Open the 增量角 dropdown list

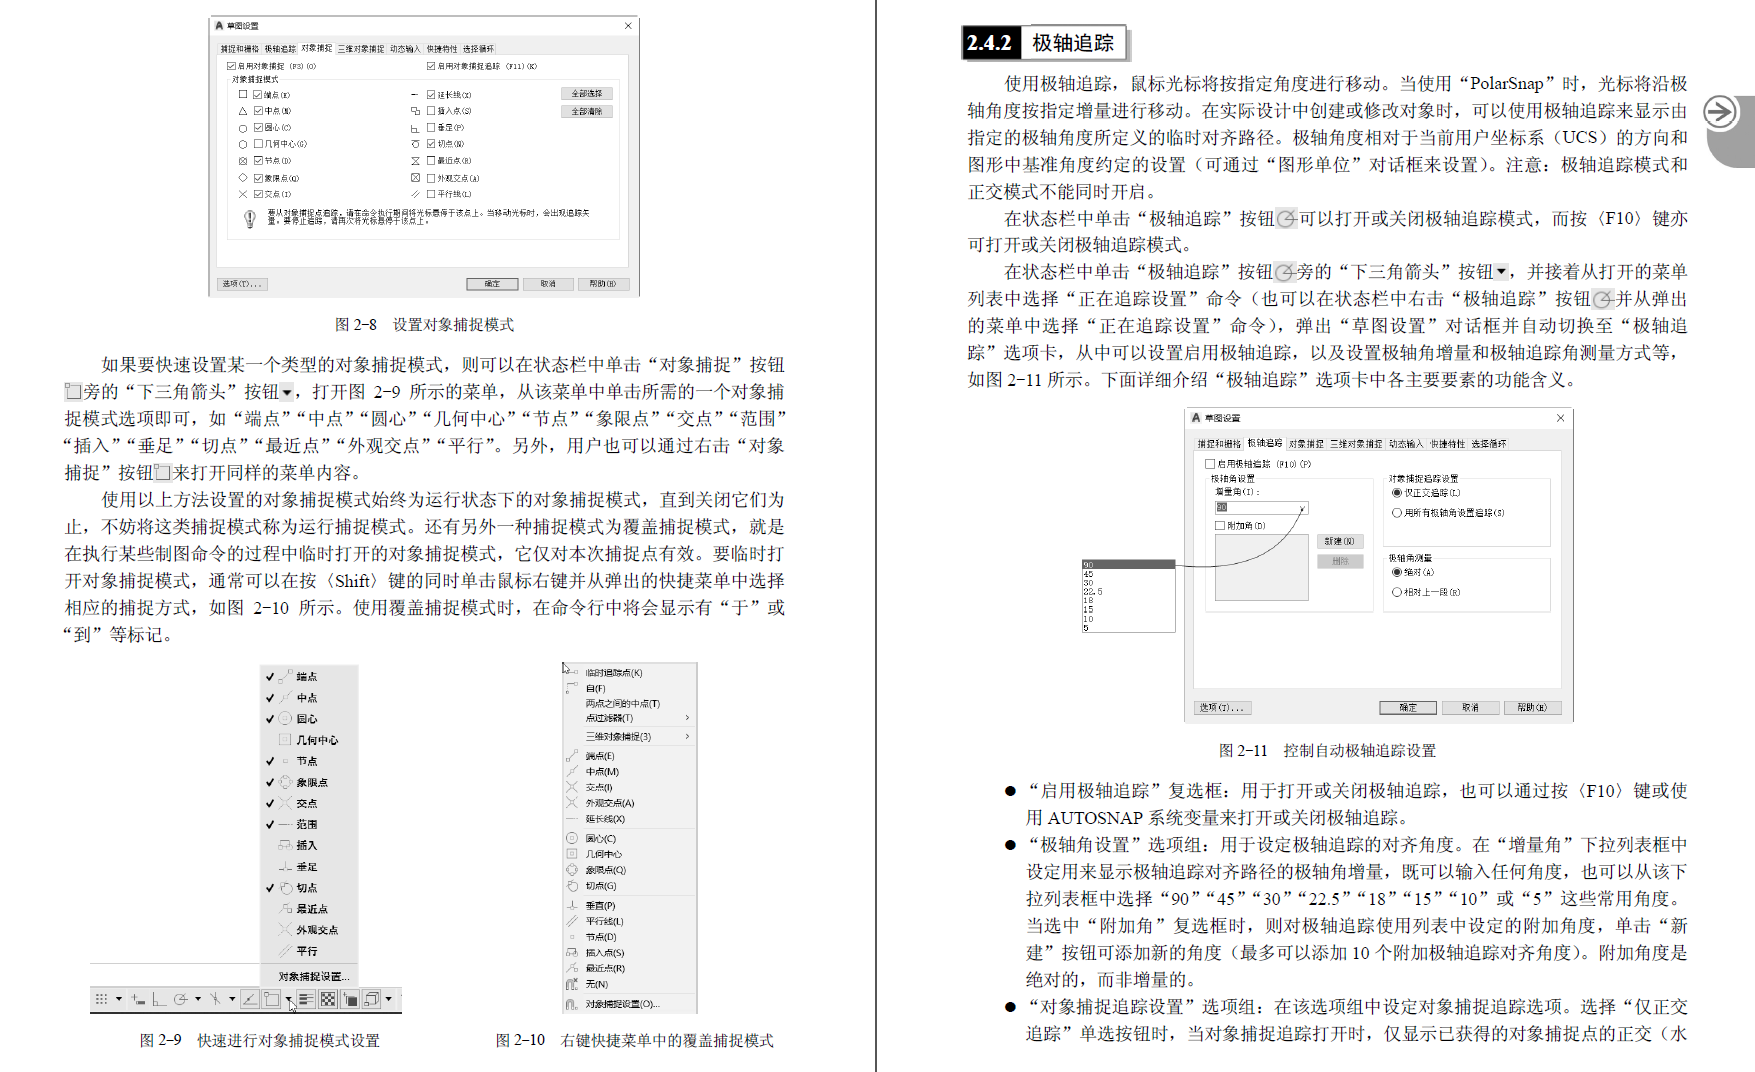pyautogui.click(x=1301, y=508)
